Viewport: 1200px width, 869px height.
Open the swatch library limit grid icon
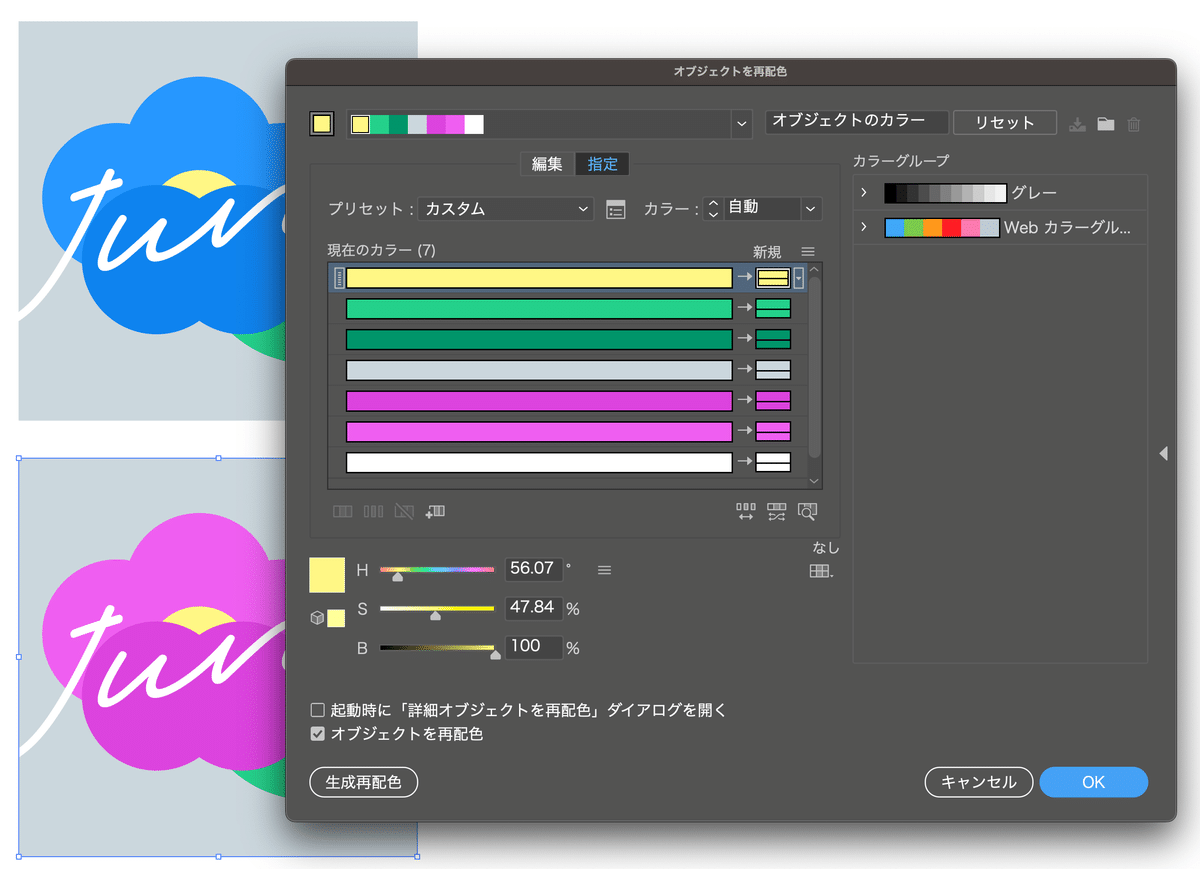[x=819, y=570]
